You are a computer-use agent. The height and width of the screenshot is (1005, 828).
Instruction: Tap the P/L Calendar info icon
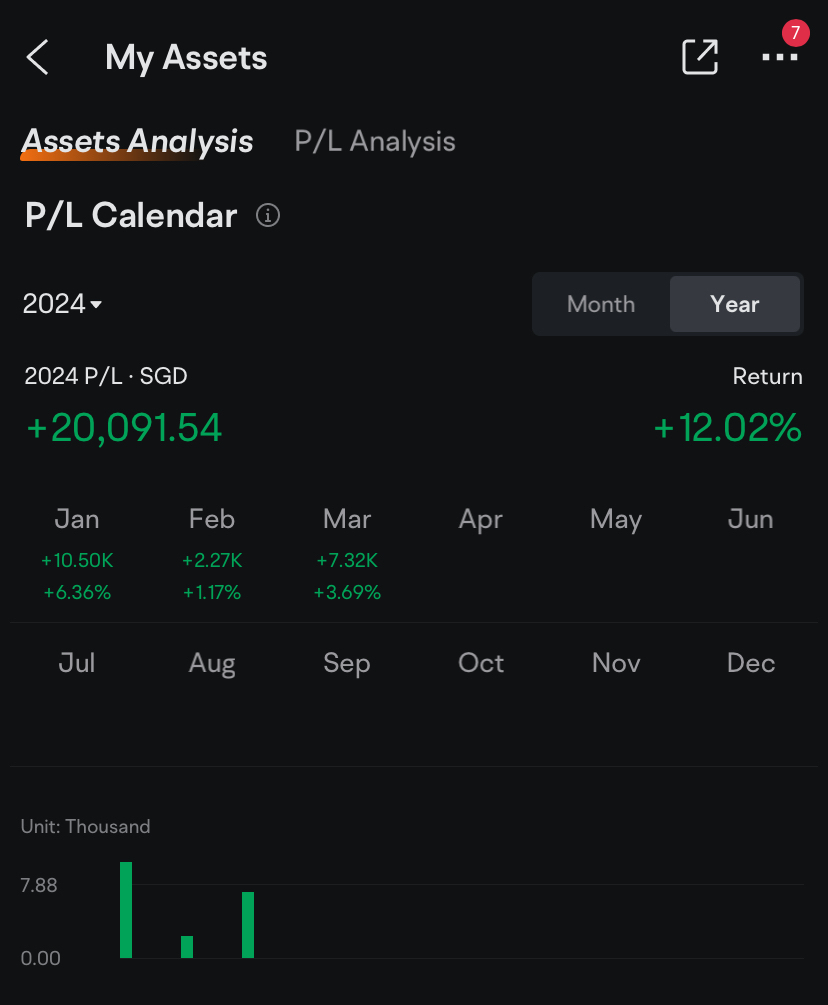268,215
